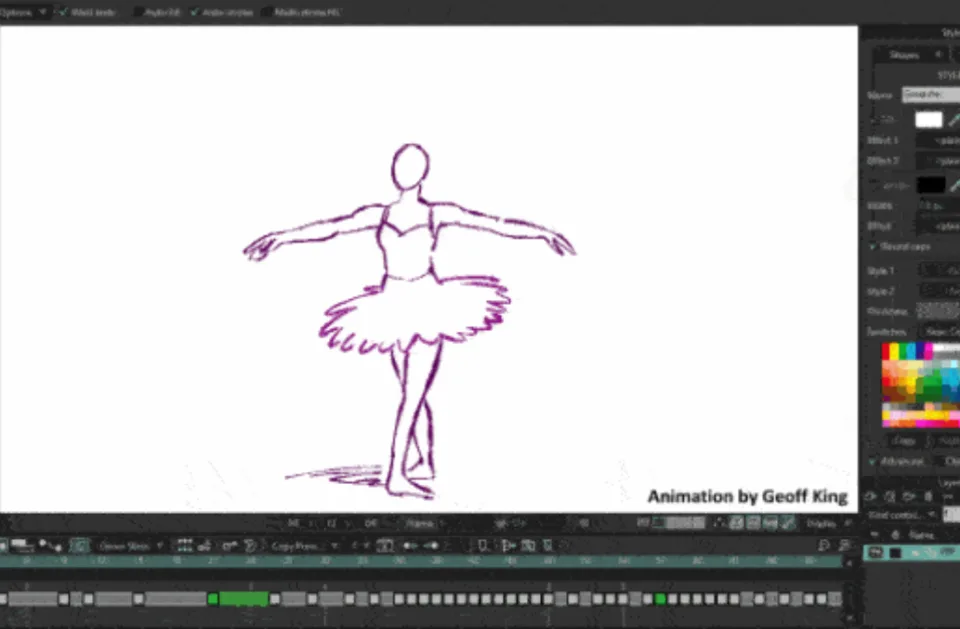Open the black stroke color swatch
The image size is (960, 629).
(931, 185)
